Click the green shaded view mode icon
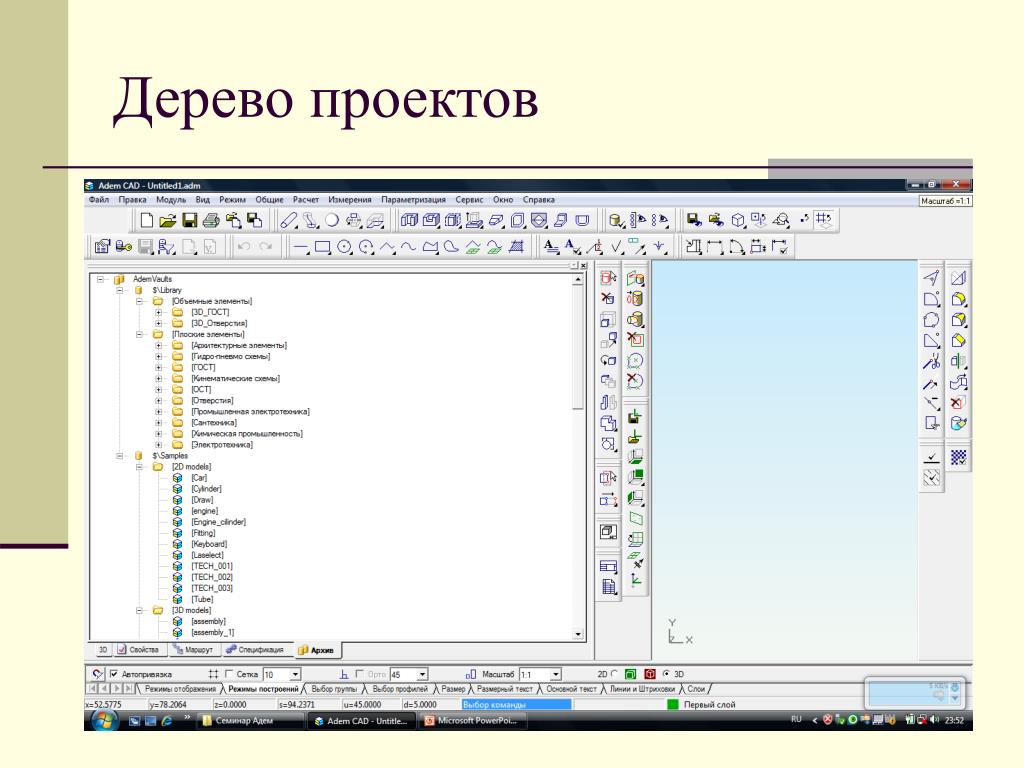Screen dimensions: 1024x768 coord(630,674)
